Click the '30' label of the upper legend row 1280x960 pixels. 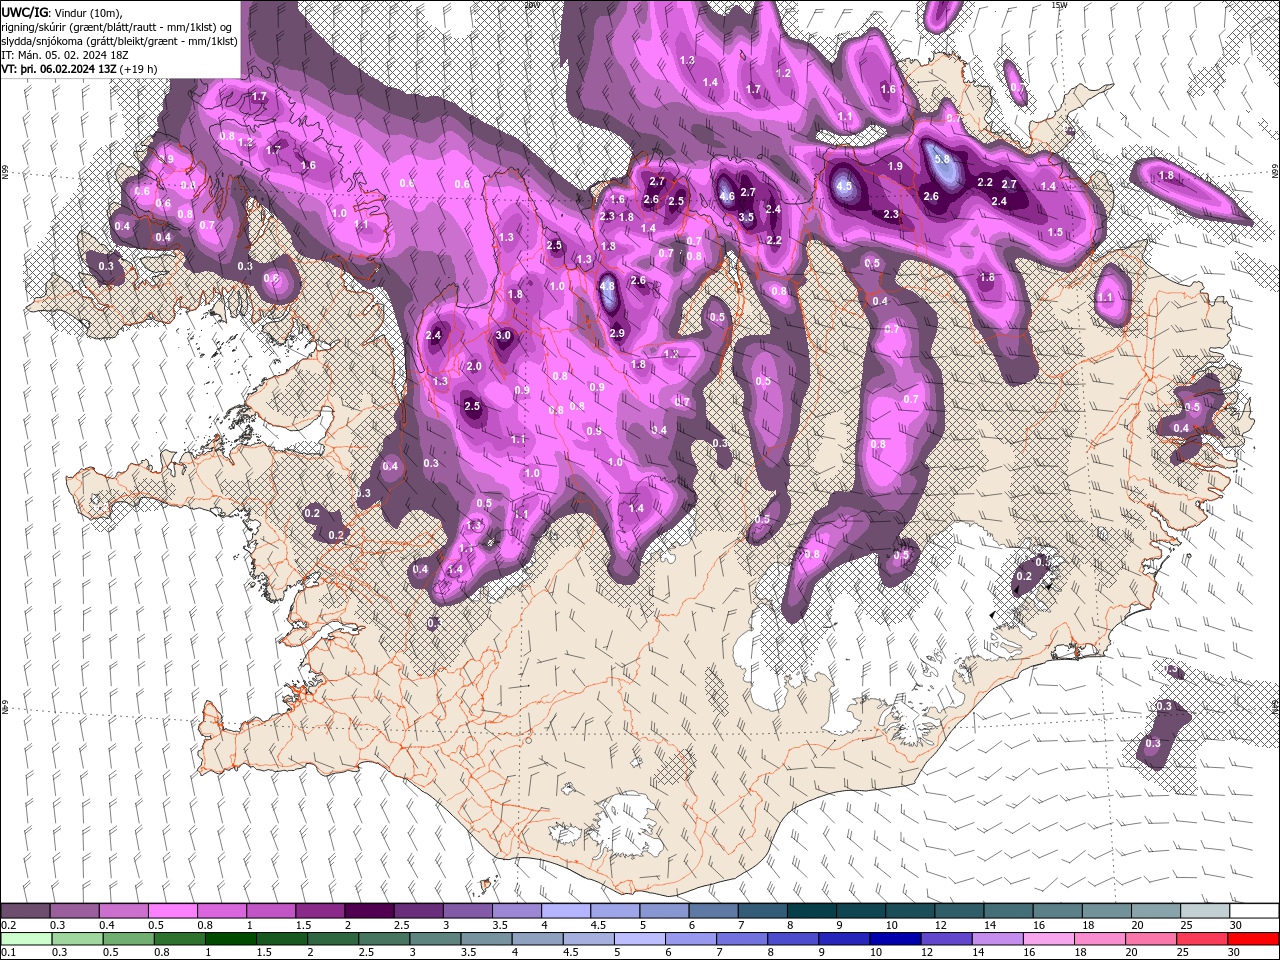pyautogui.click(x=1236, y=925)
